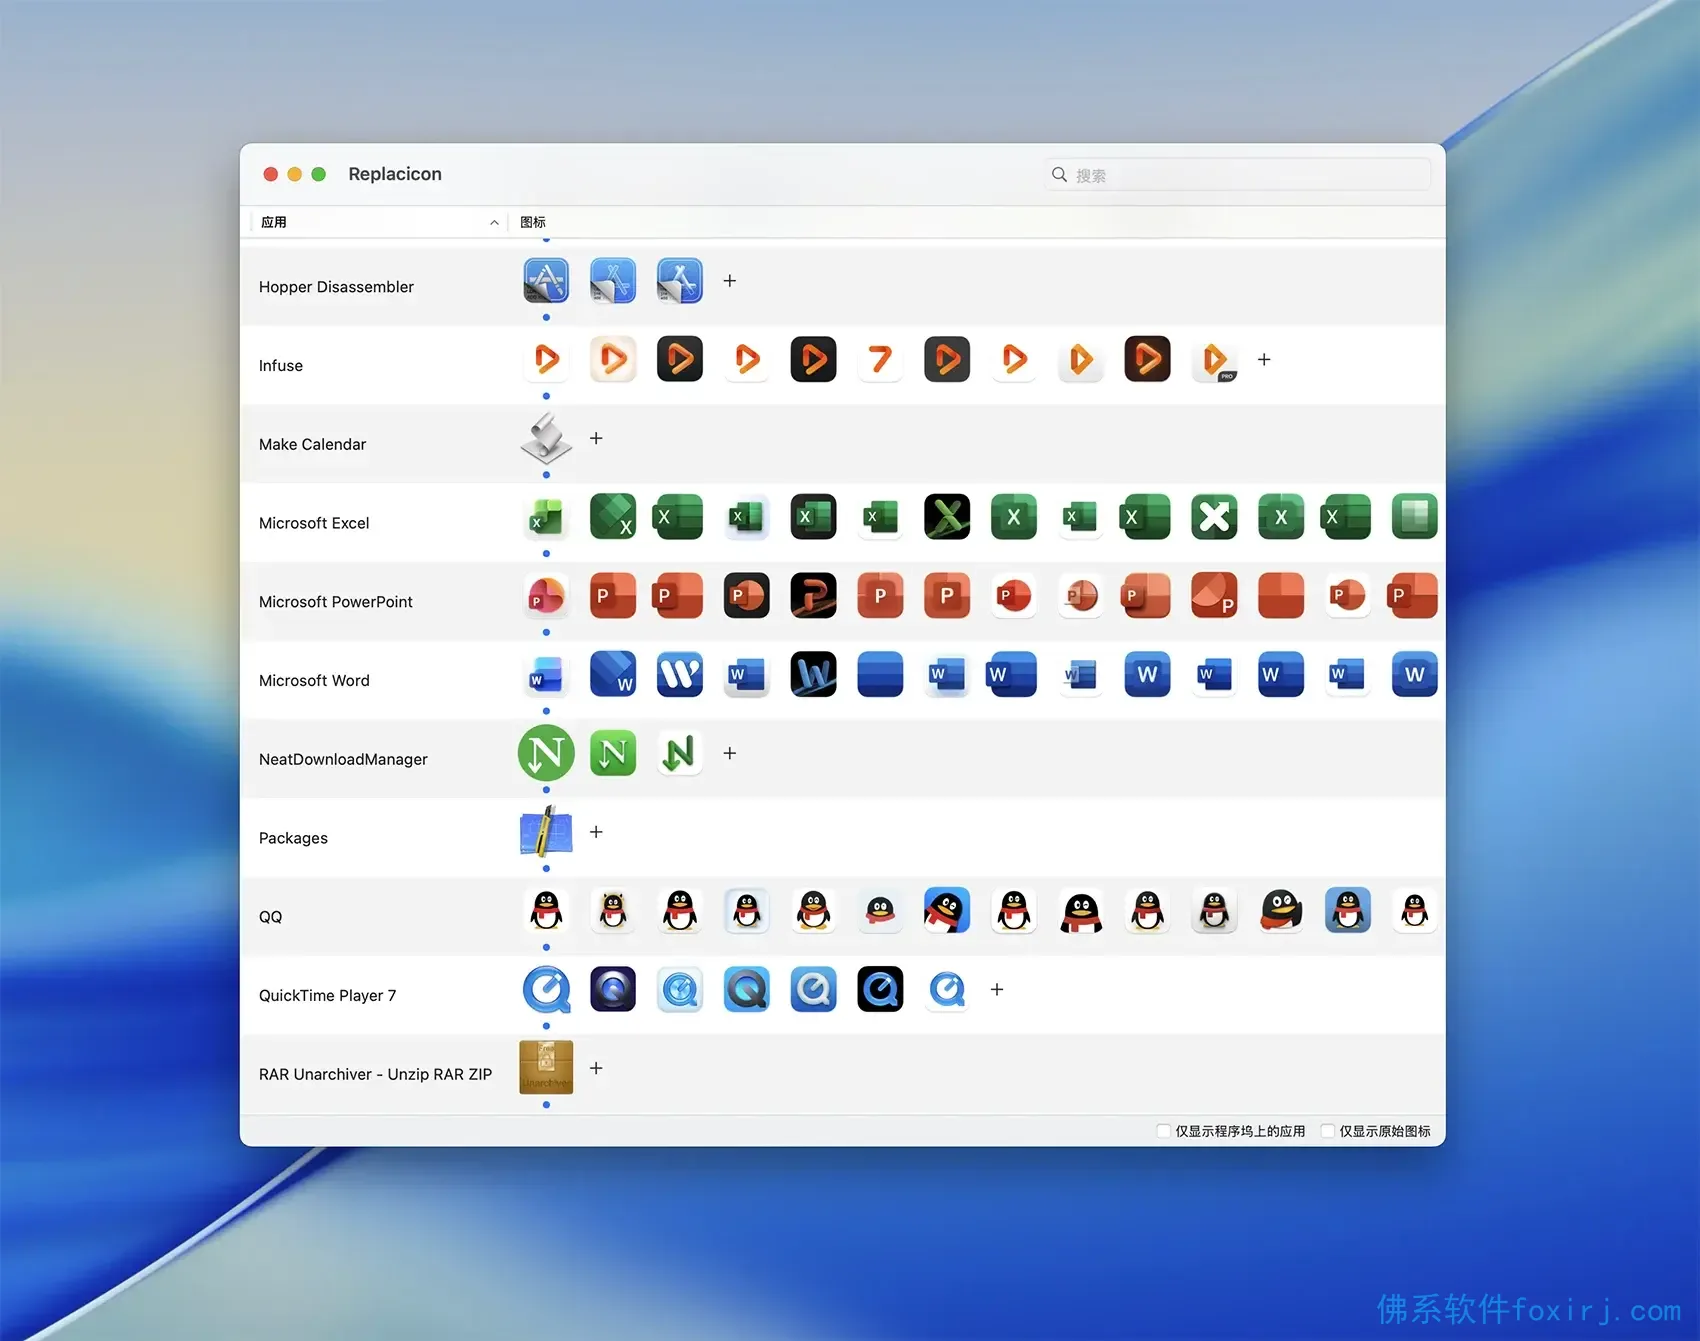Select the Hopper Disassembler app name
The image size is (1700, 1341).
tap(336, 287)
